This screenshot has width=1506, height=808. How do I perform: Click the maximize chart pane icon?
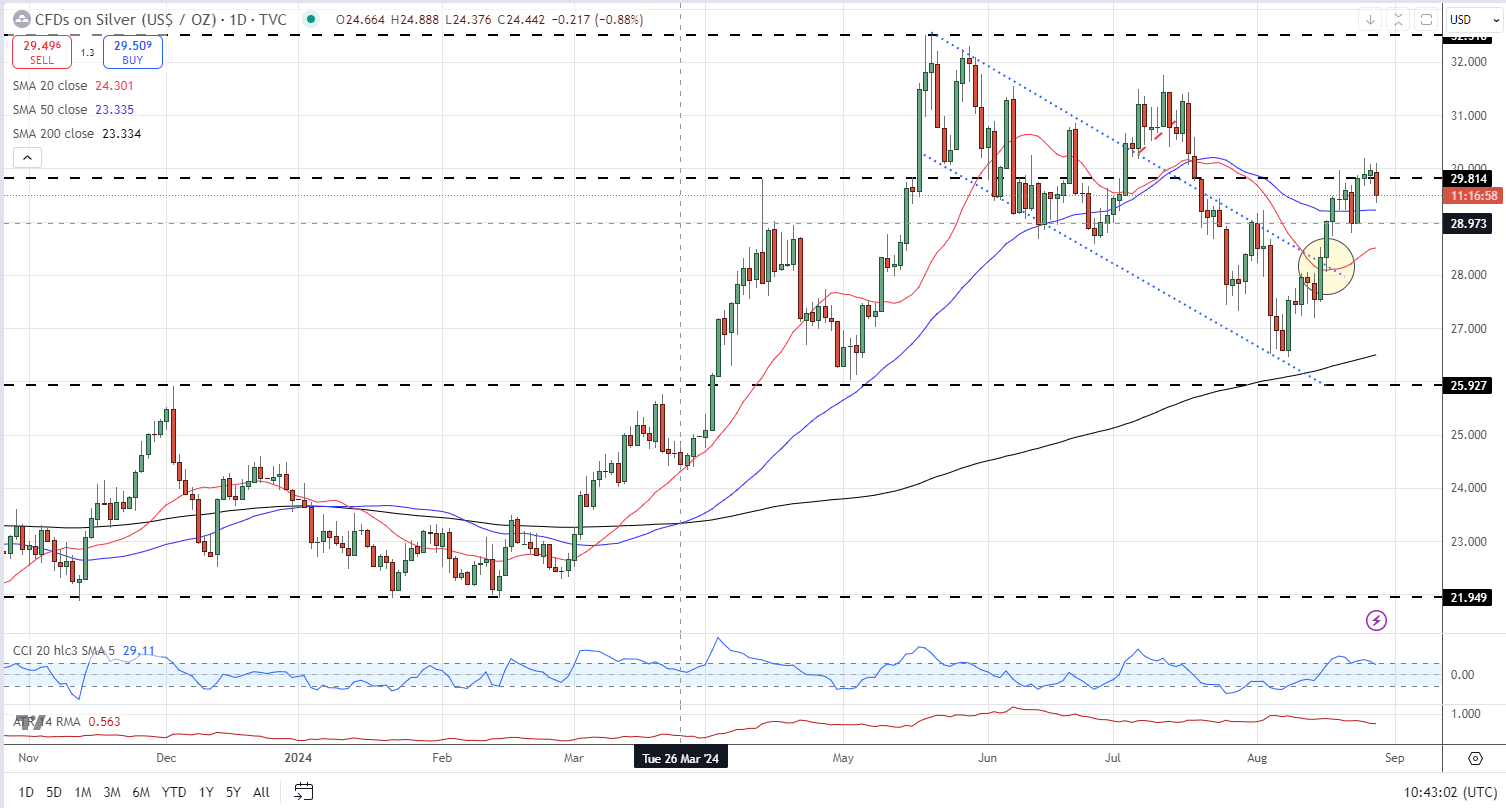(x=1426, y=19)
